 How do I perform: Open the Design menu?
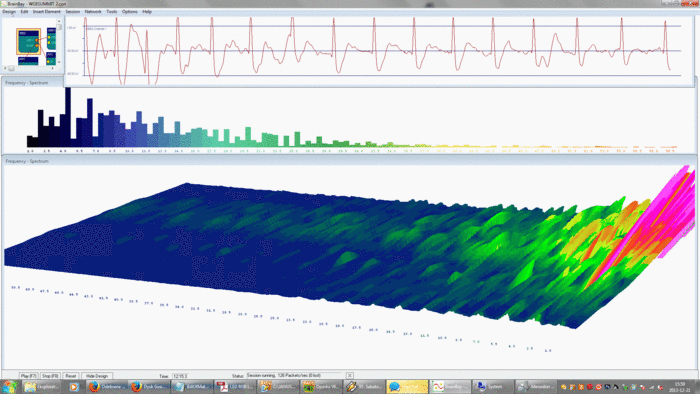9,12
